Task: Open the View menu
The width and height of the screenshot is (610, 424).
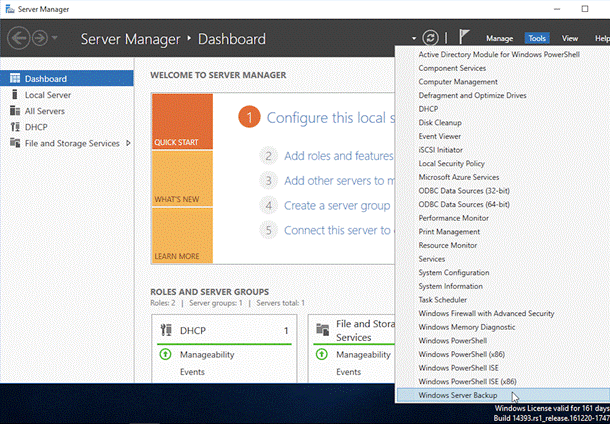Action: click(x=570, y=38)
